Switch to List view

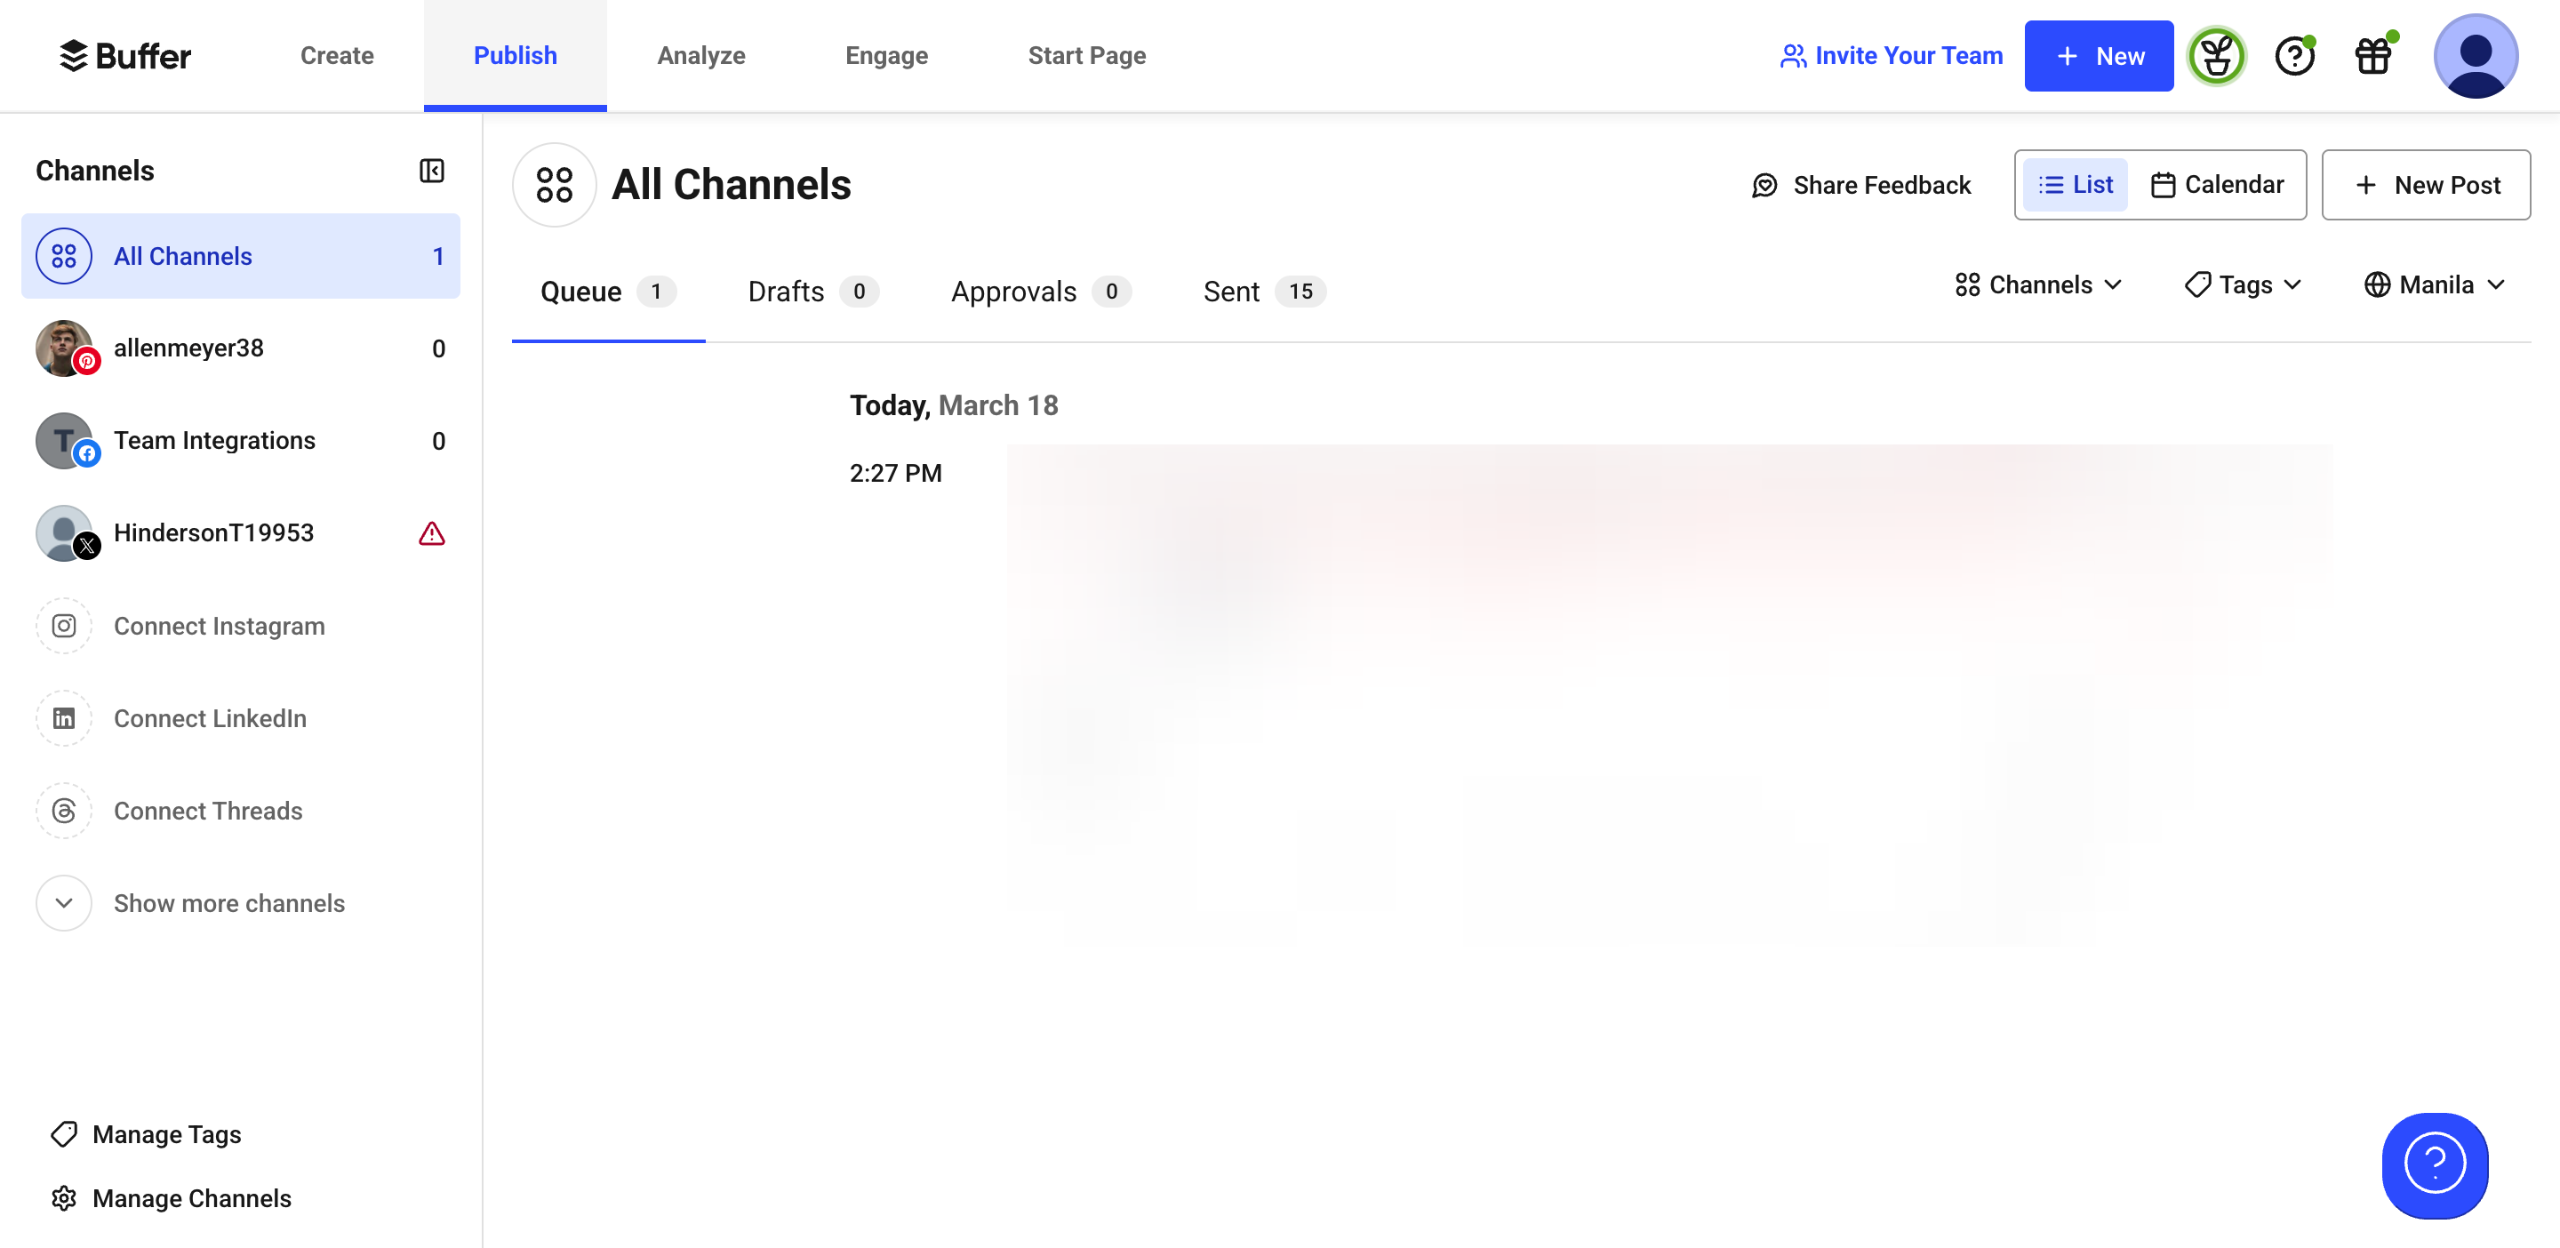point(2076,185)
